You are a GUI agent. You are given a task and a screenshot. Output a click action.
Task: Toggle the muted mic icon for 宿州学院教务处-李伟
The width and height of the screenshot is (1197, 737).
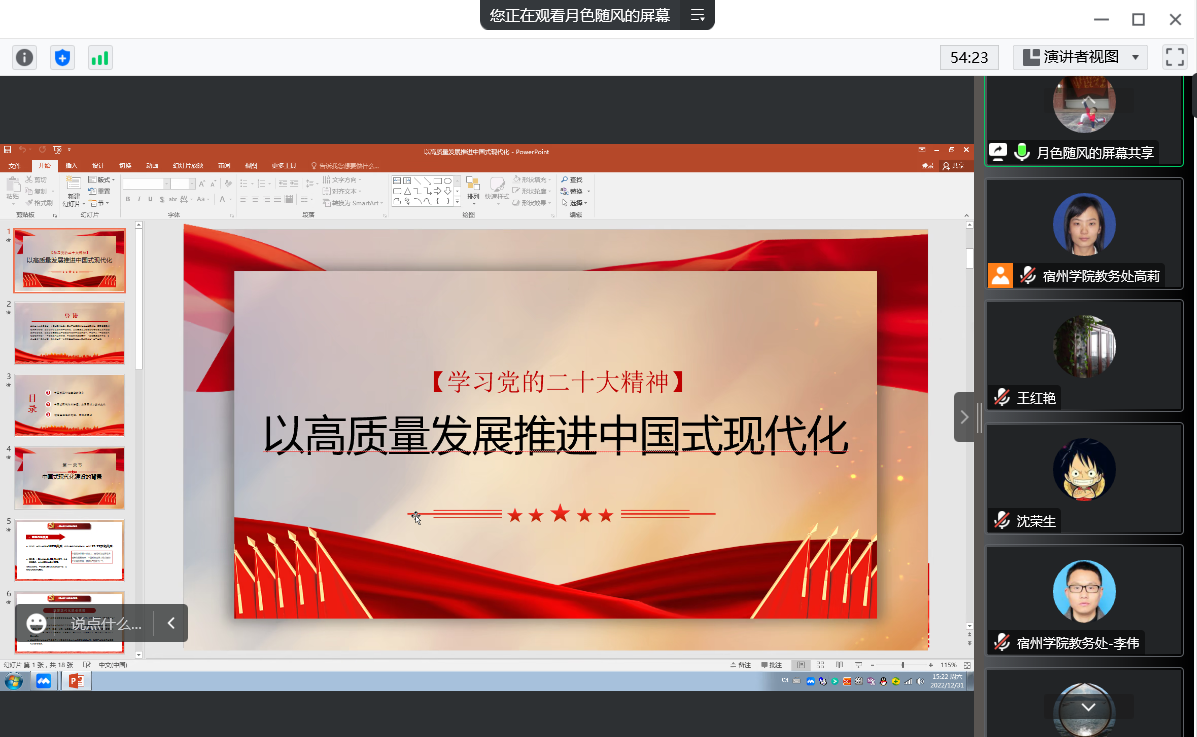1001,642
